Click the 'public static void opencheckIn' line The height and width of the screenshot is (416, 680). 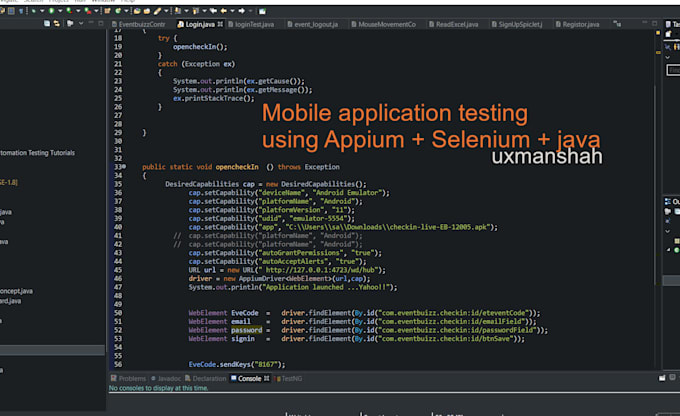241,167
